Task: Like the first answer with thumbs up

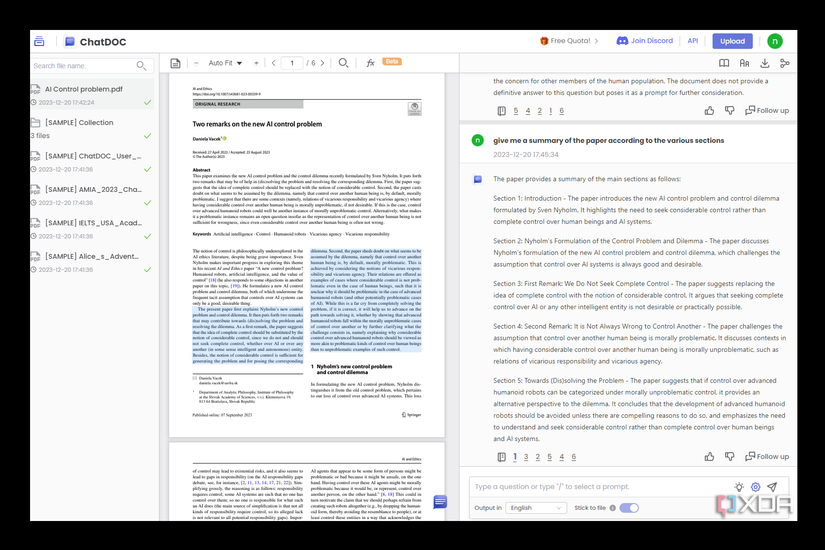Action: coord(709,111)
